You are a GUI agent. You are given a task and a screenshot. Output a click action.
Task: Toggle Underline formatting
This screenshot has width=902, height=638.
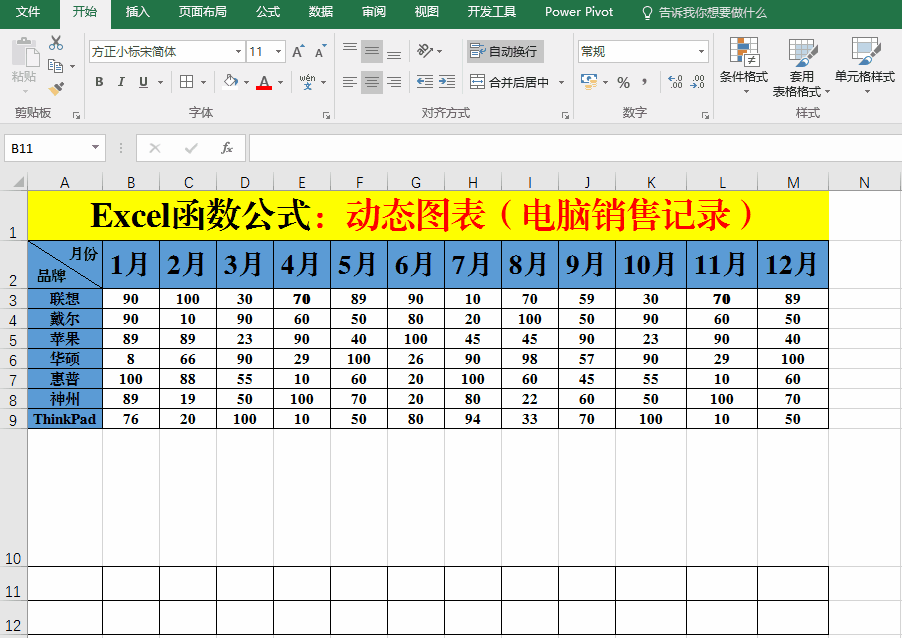pyautogui.click(x=143, y=82)
